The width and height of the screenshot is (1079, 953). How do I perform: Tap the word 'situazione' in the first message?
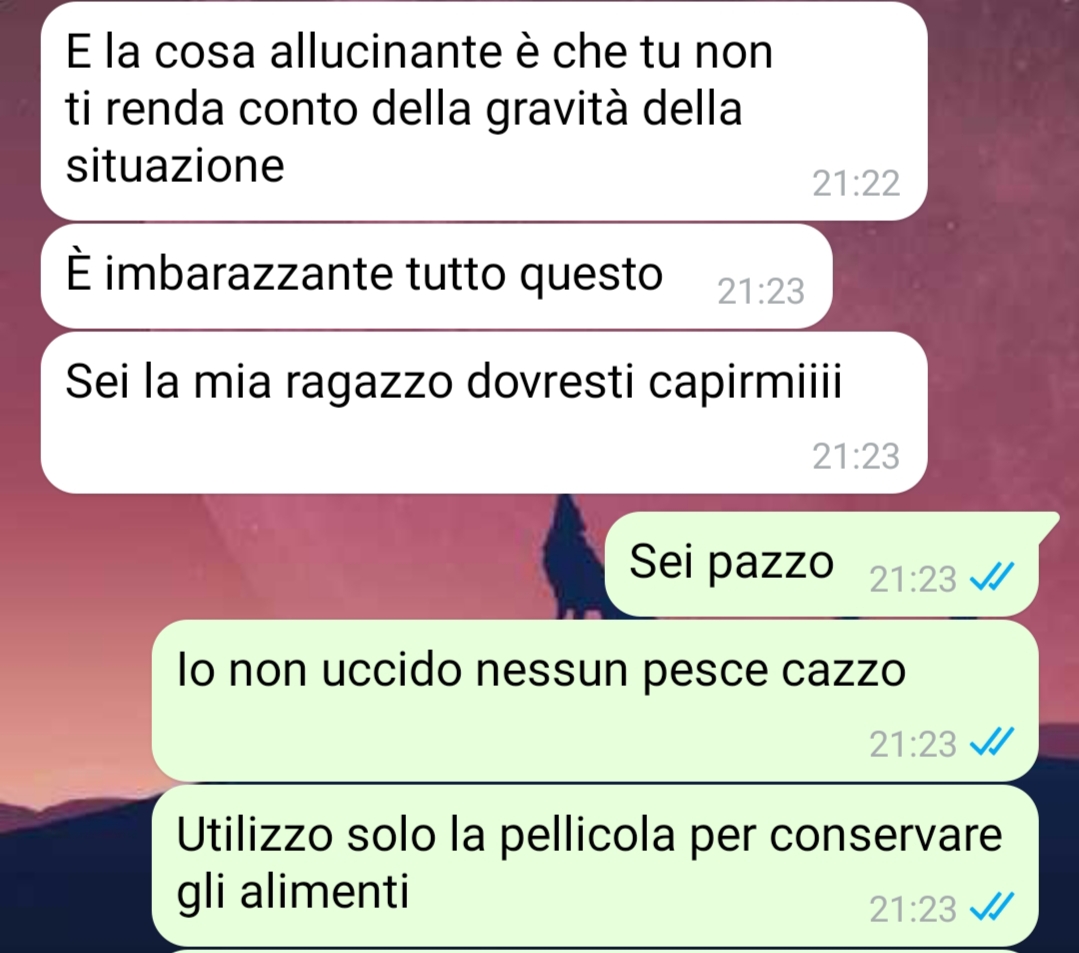pos(175,166)
